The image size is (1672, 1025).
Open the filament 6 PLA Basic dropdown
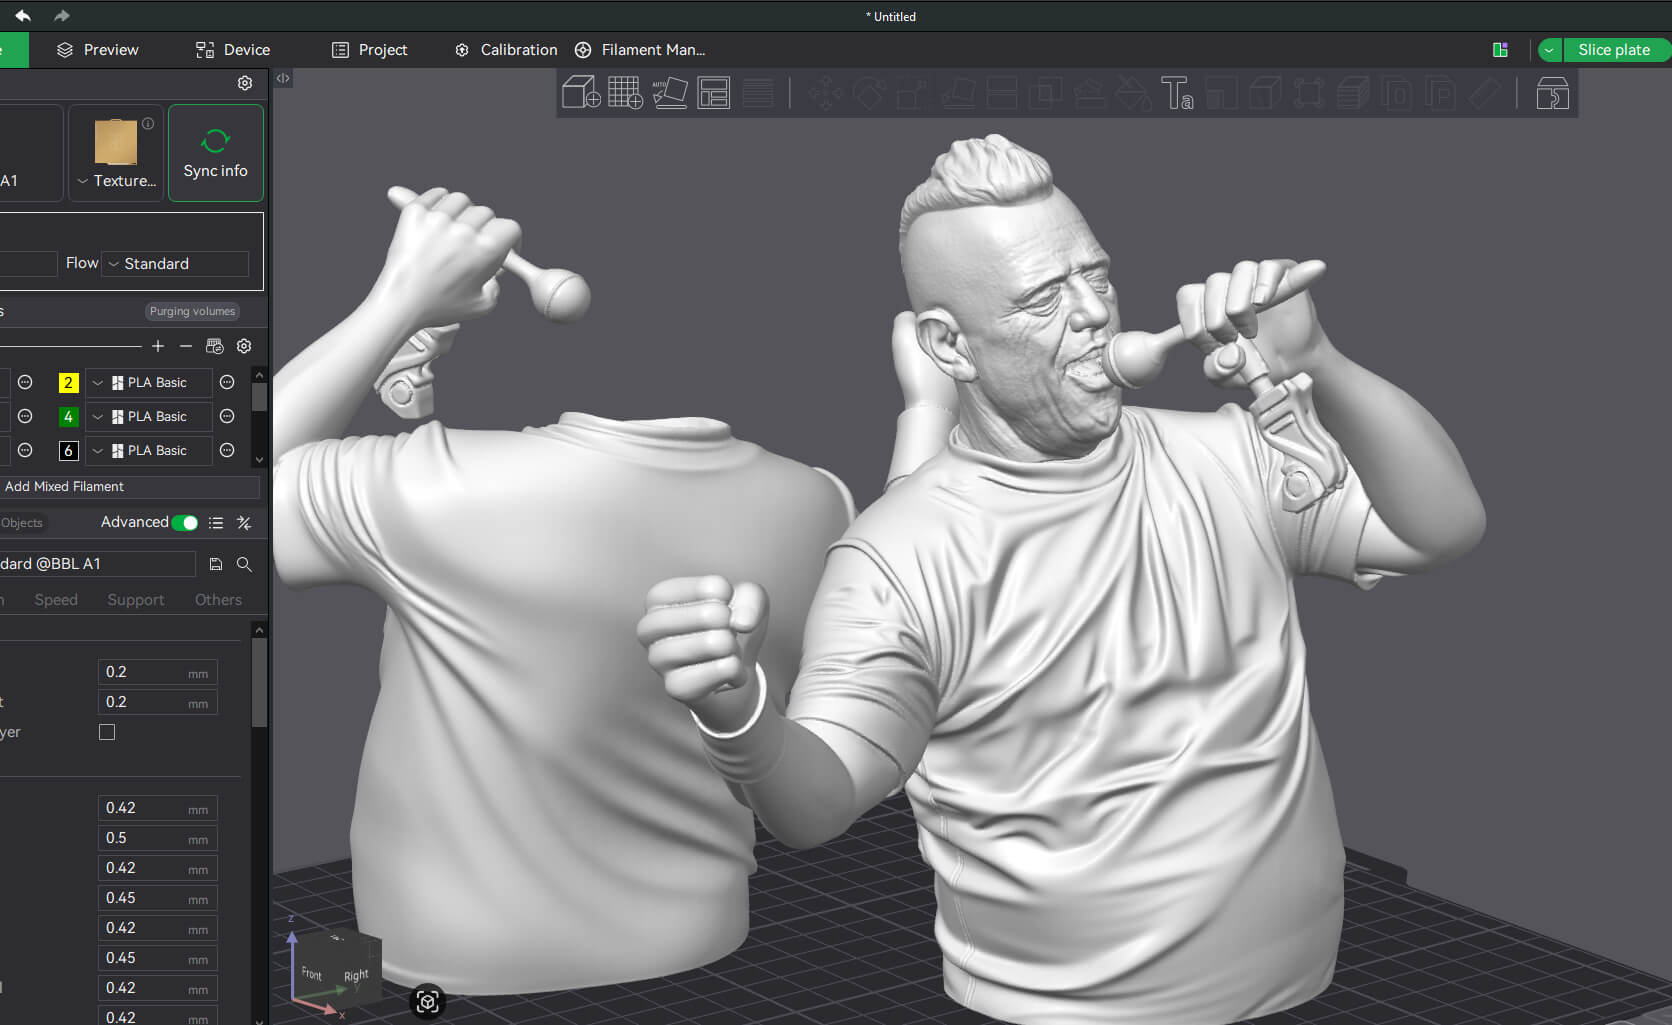tap(149, 451)
